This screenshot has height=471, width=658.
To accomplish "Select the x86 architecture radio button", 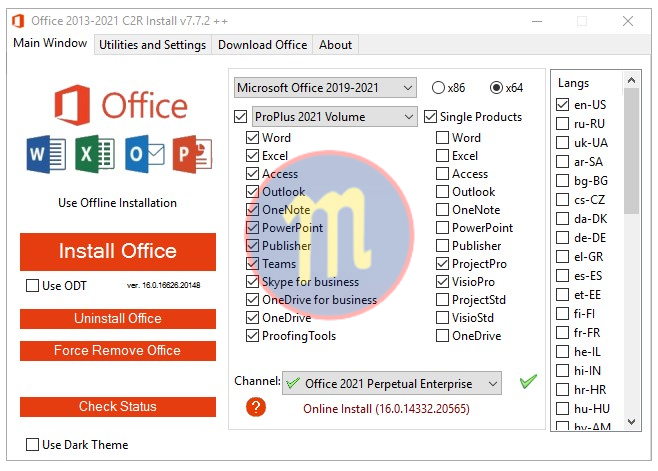I will [438, 88].
